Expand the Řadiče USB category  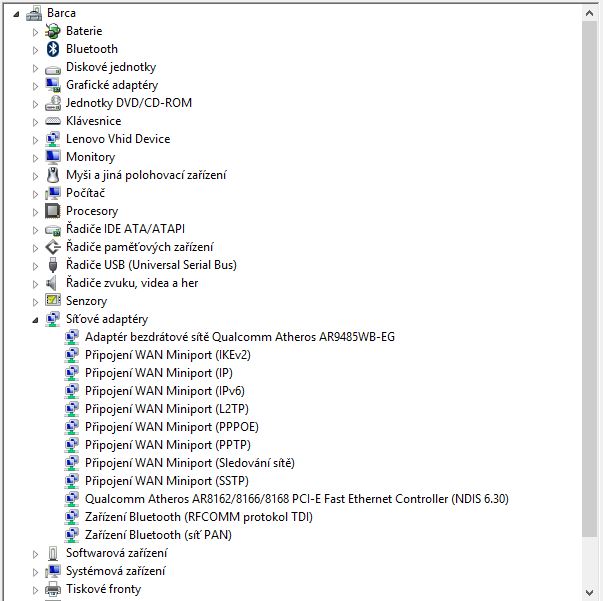coord(35,266)
